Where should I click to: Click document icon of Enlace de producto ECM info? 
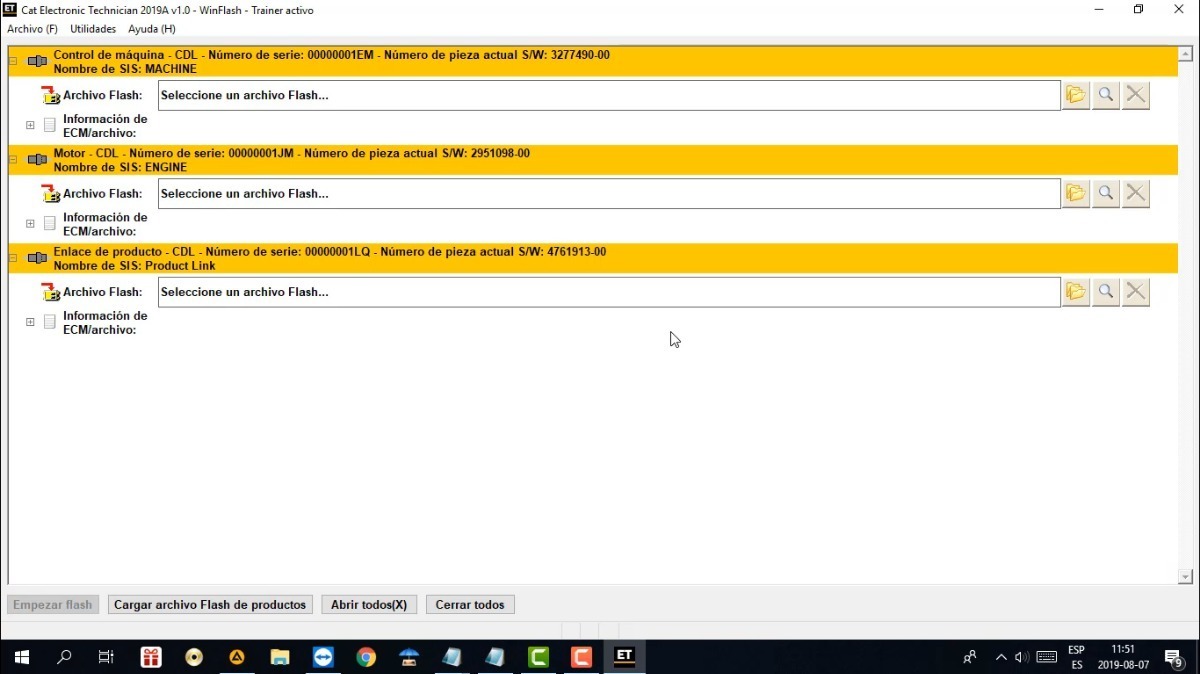(49, 322)
